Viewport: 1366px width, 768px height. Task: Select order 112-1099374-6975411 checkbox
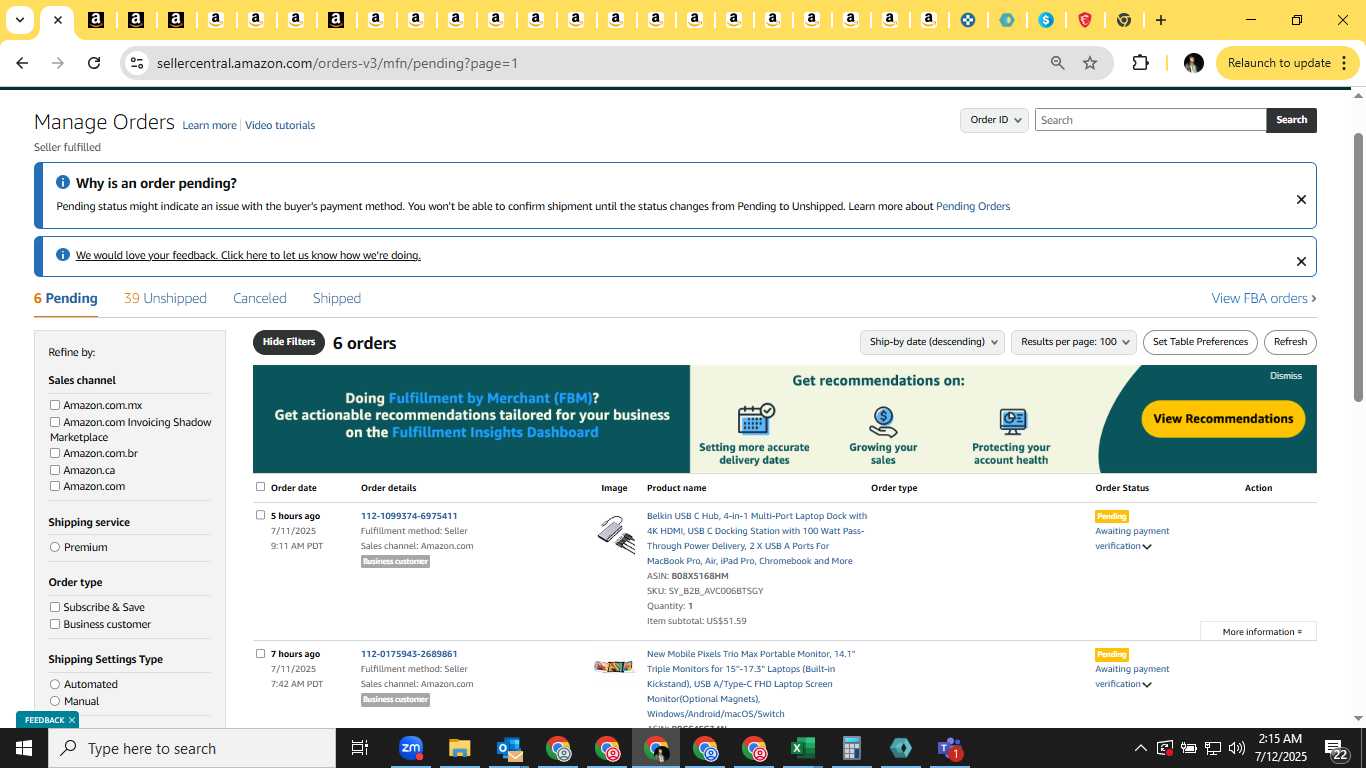261,515
